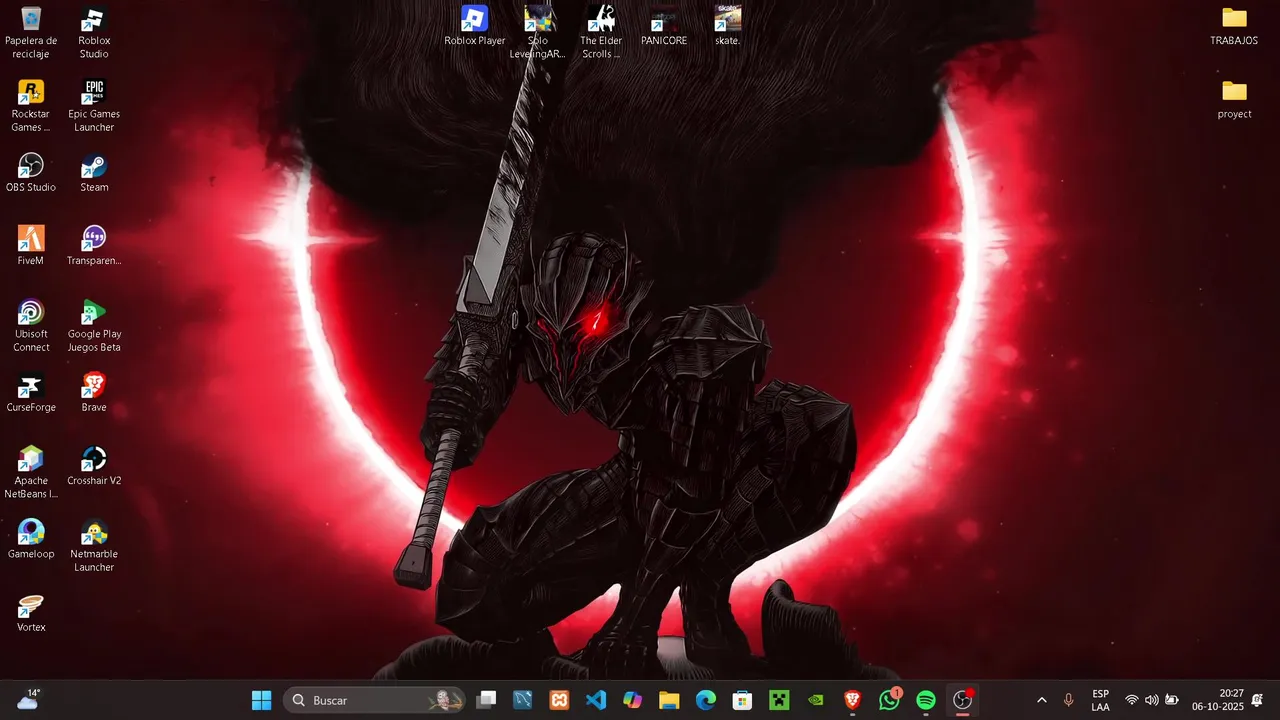Select the proyect folder
The width and height of the screenshot is (1280, 720).
[x=1234, y=99]
